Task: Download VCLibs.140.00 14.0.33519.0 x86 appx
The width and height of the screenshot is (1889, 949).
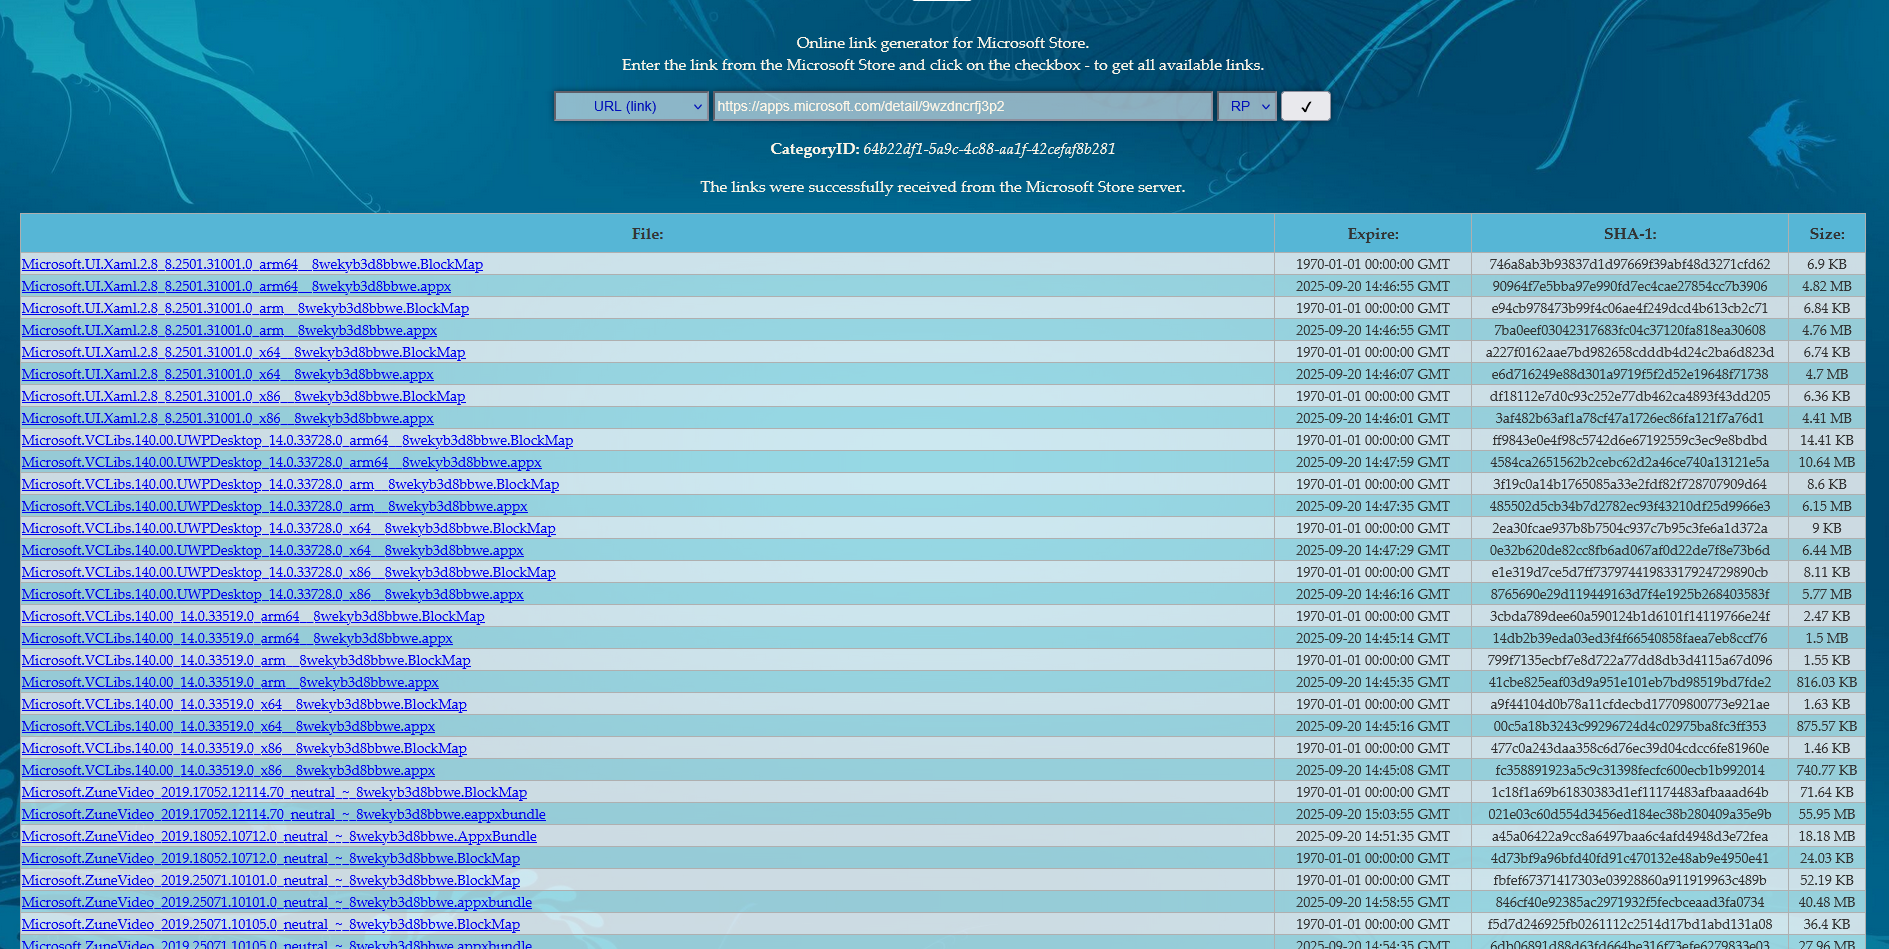Action: 228,770
